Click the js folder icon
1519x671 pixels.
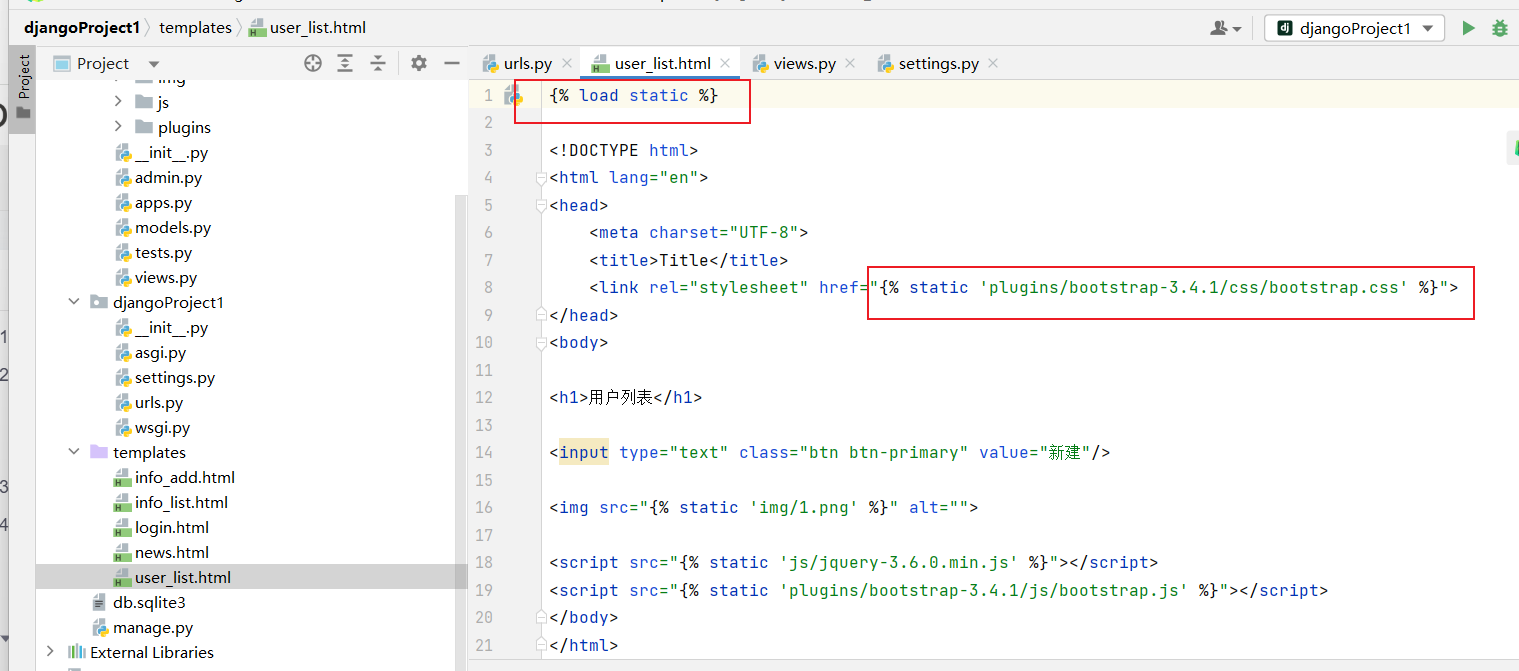[143, 102]
